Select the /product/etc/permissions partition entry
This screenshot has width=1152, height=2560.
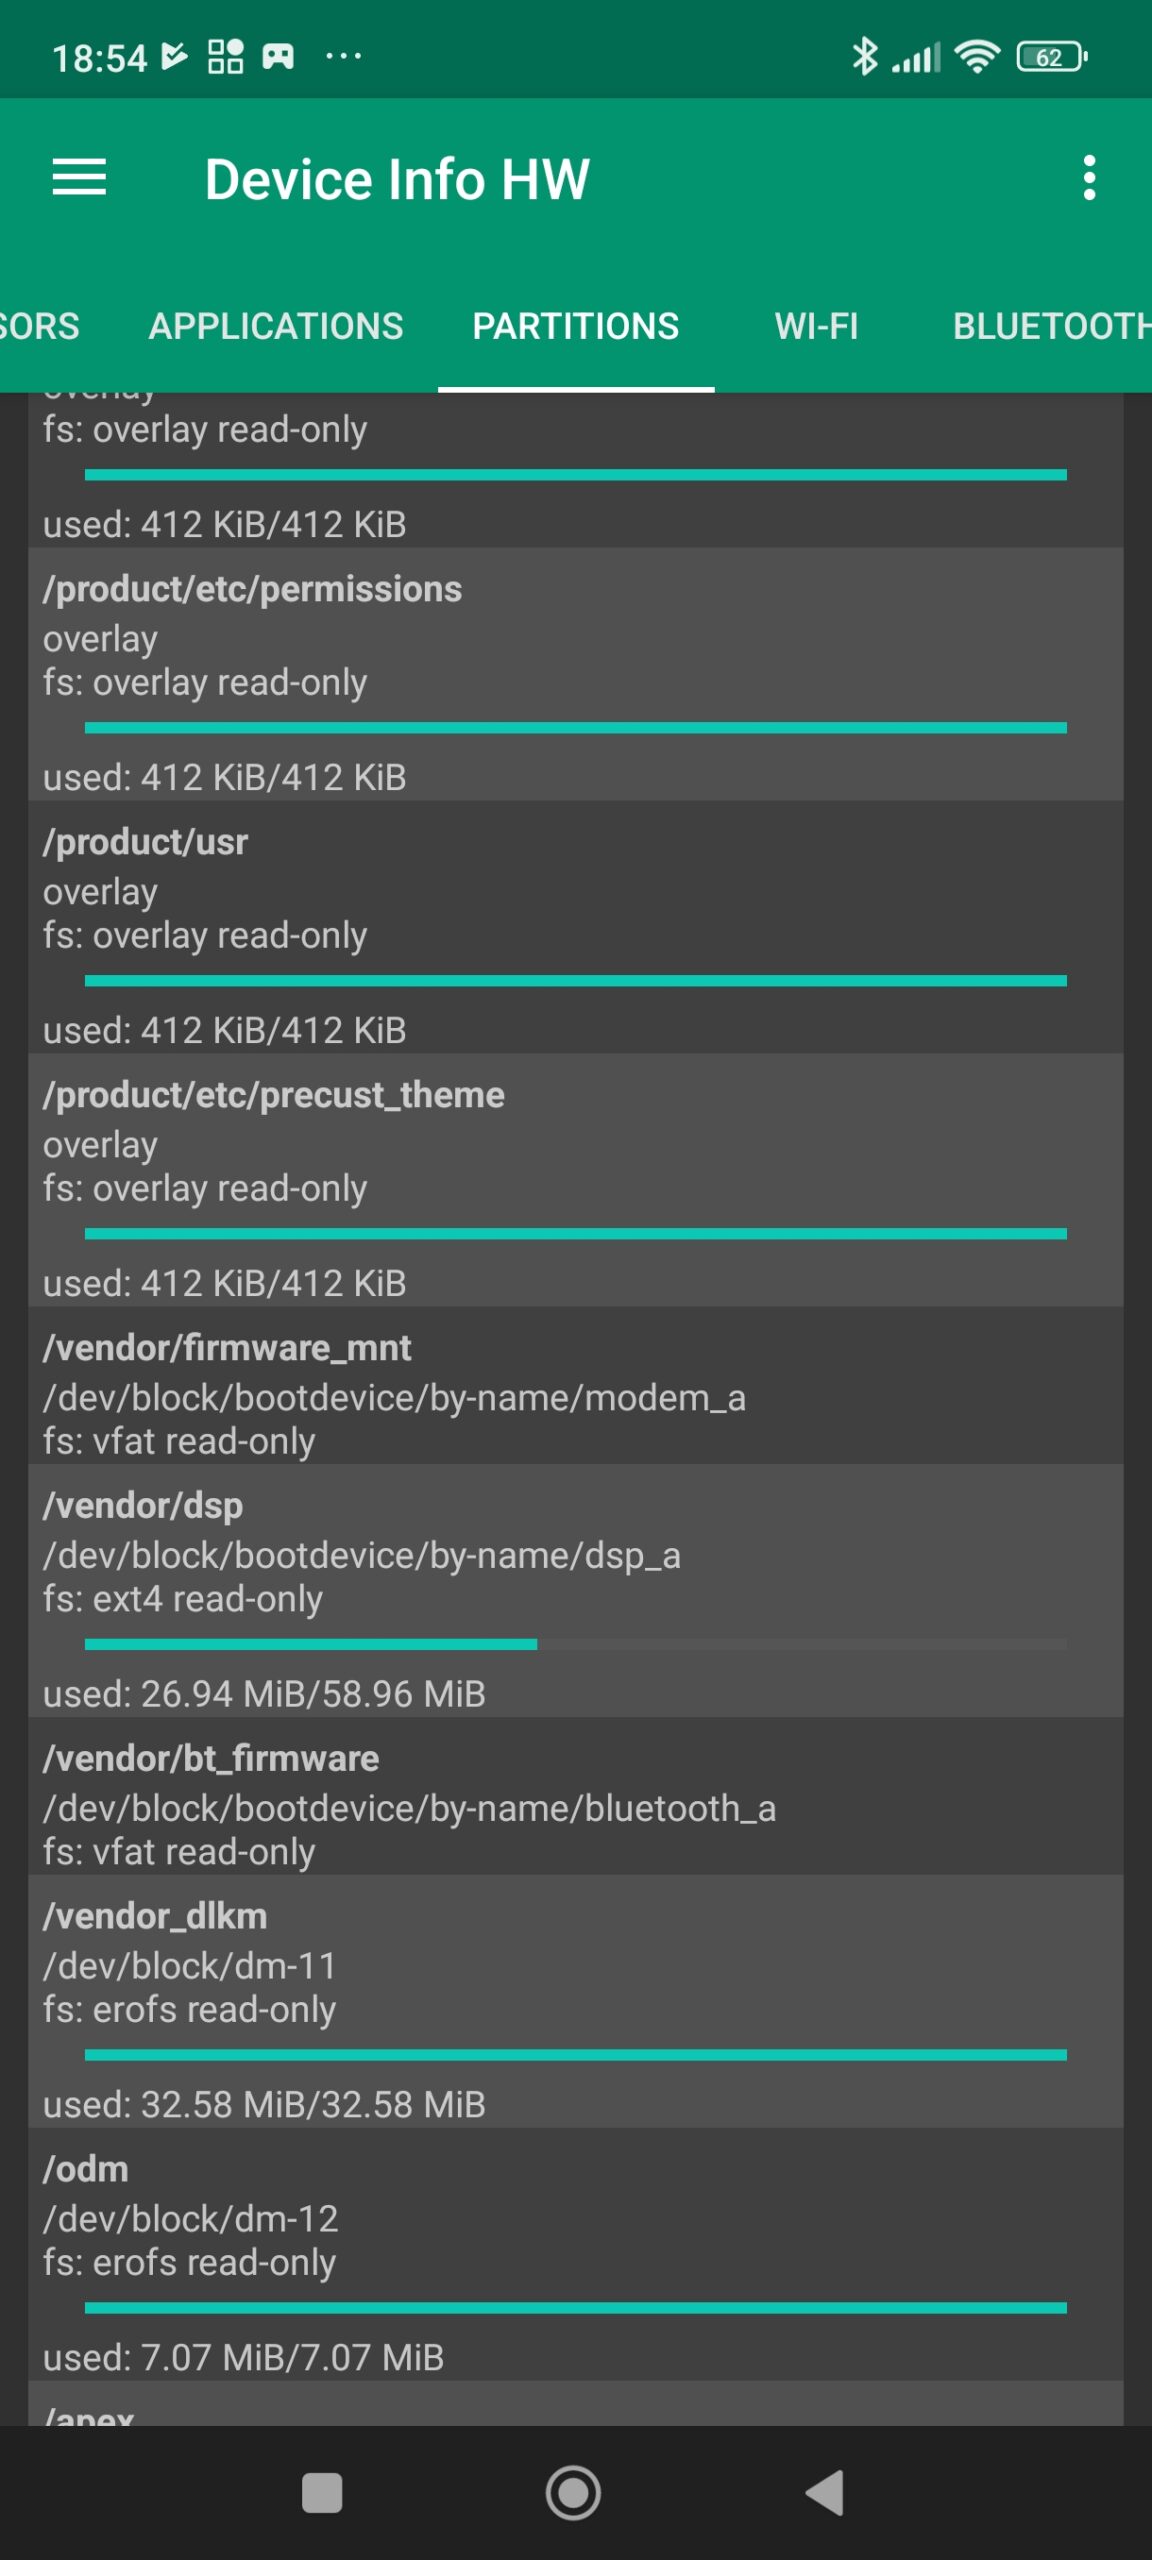[575, 674]
